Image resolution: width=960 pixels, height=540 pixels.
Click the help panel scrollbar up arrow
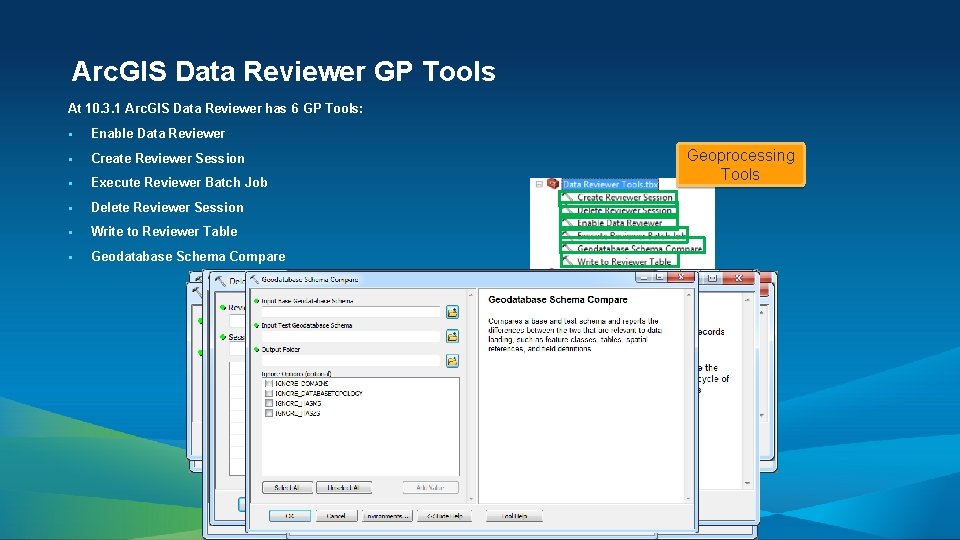[688, 296]
